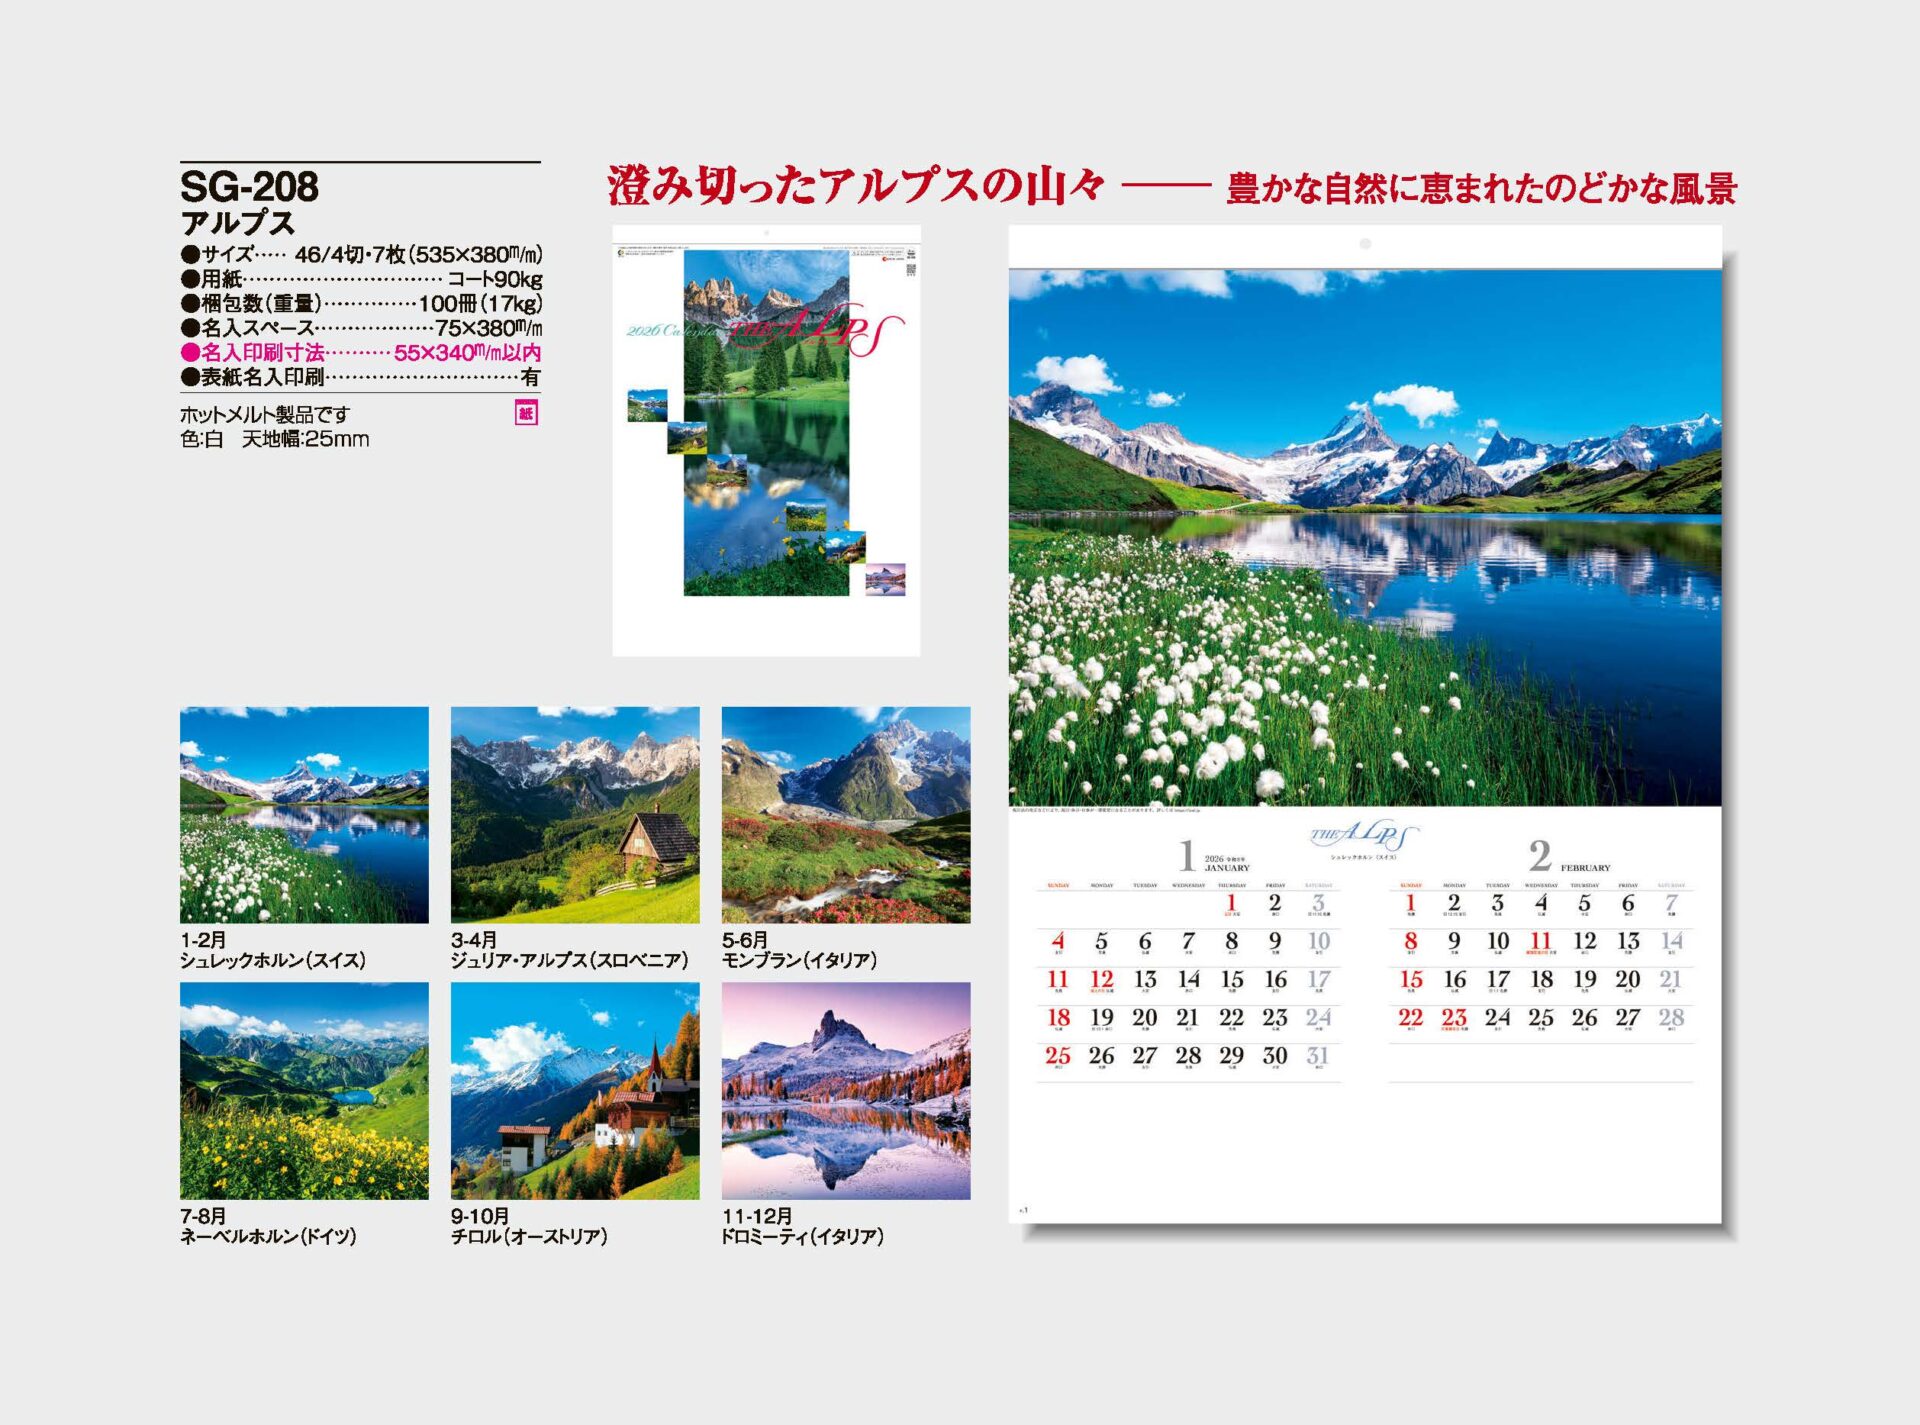Click the SG-208 product code heading
Image resolution: width=1920 pixels, height=1425 pixels.
tap(249, 187)
